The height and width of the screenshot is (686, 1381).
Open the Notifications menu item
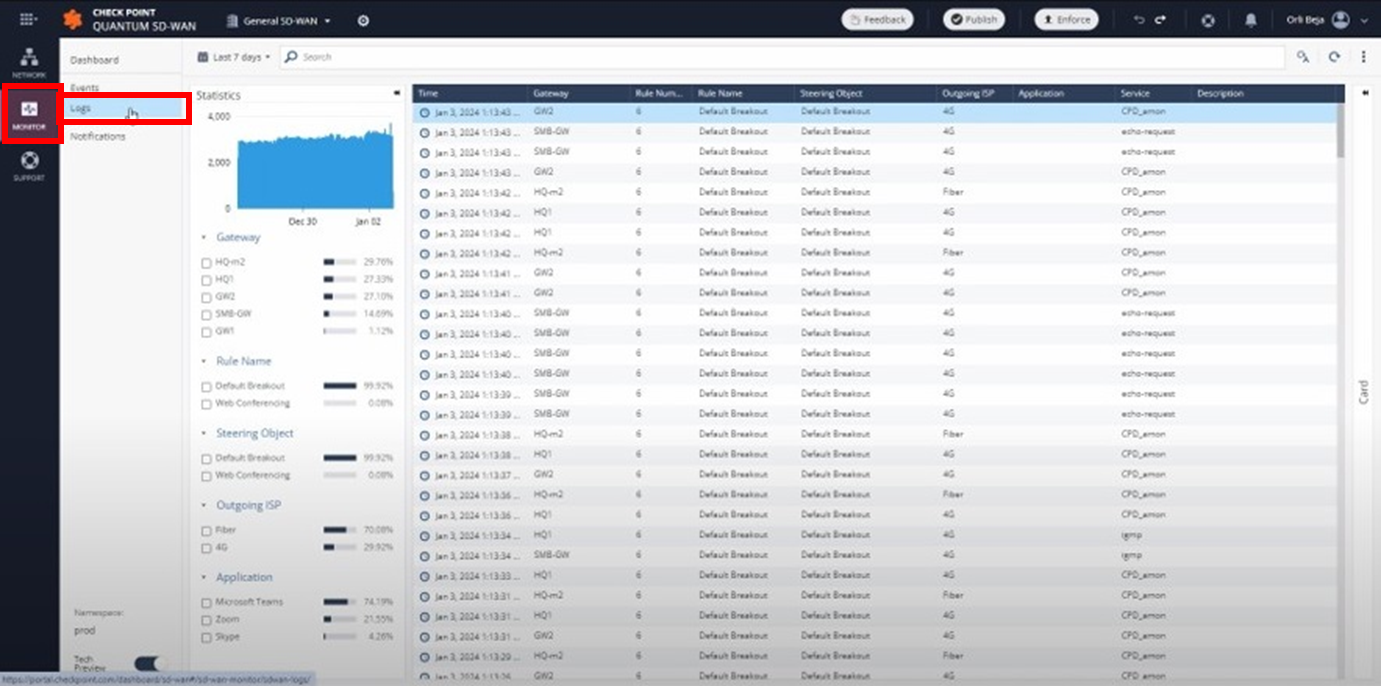[98, 136]
